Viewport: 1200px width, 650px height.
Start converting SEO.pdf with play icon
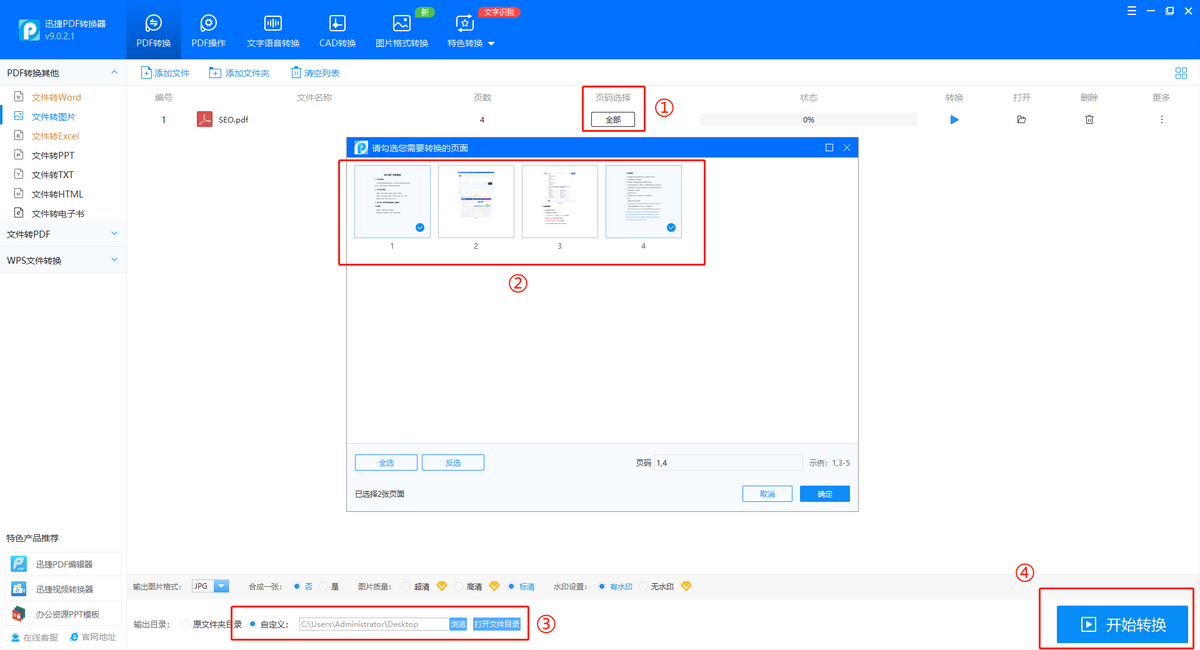tap(954, 120)
